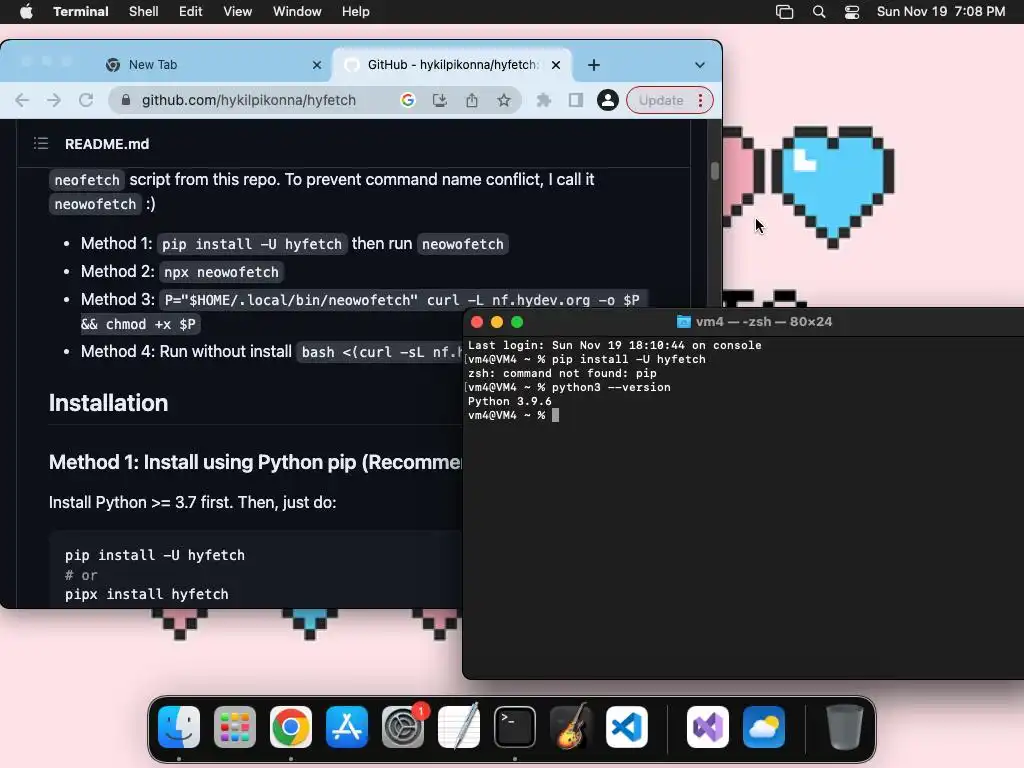Open a new Chrome tab with plus
The height and width of the screenshot is (768, 1024).
click(594, 65)
